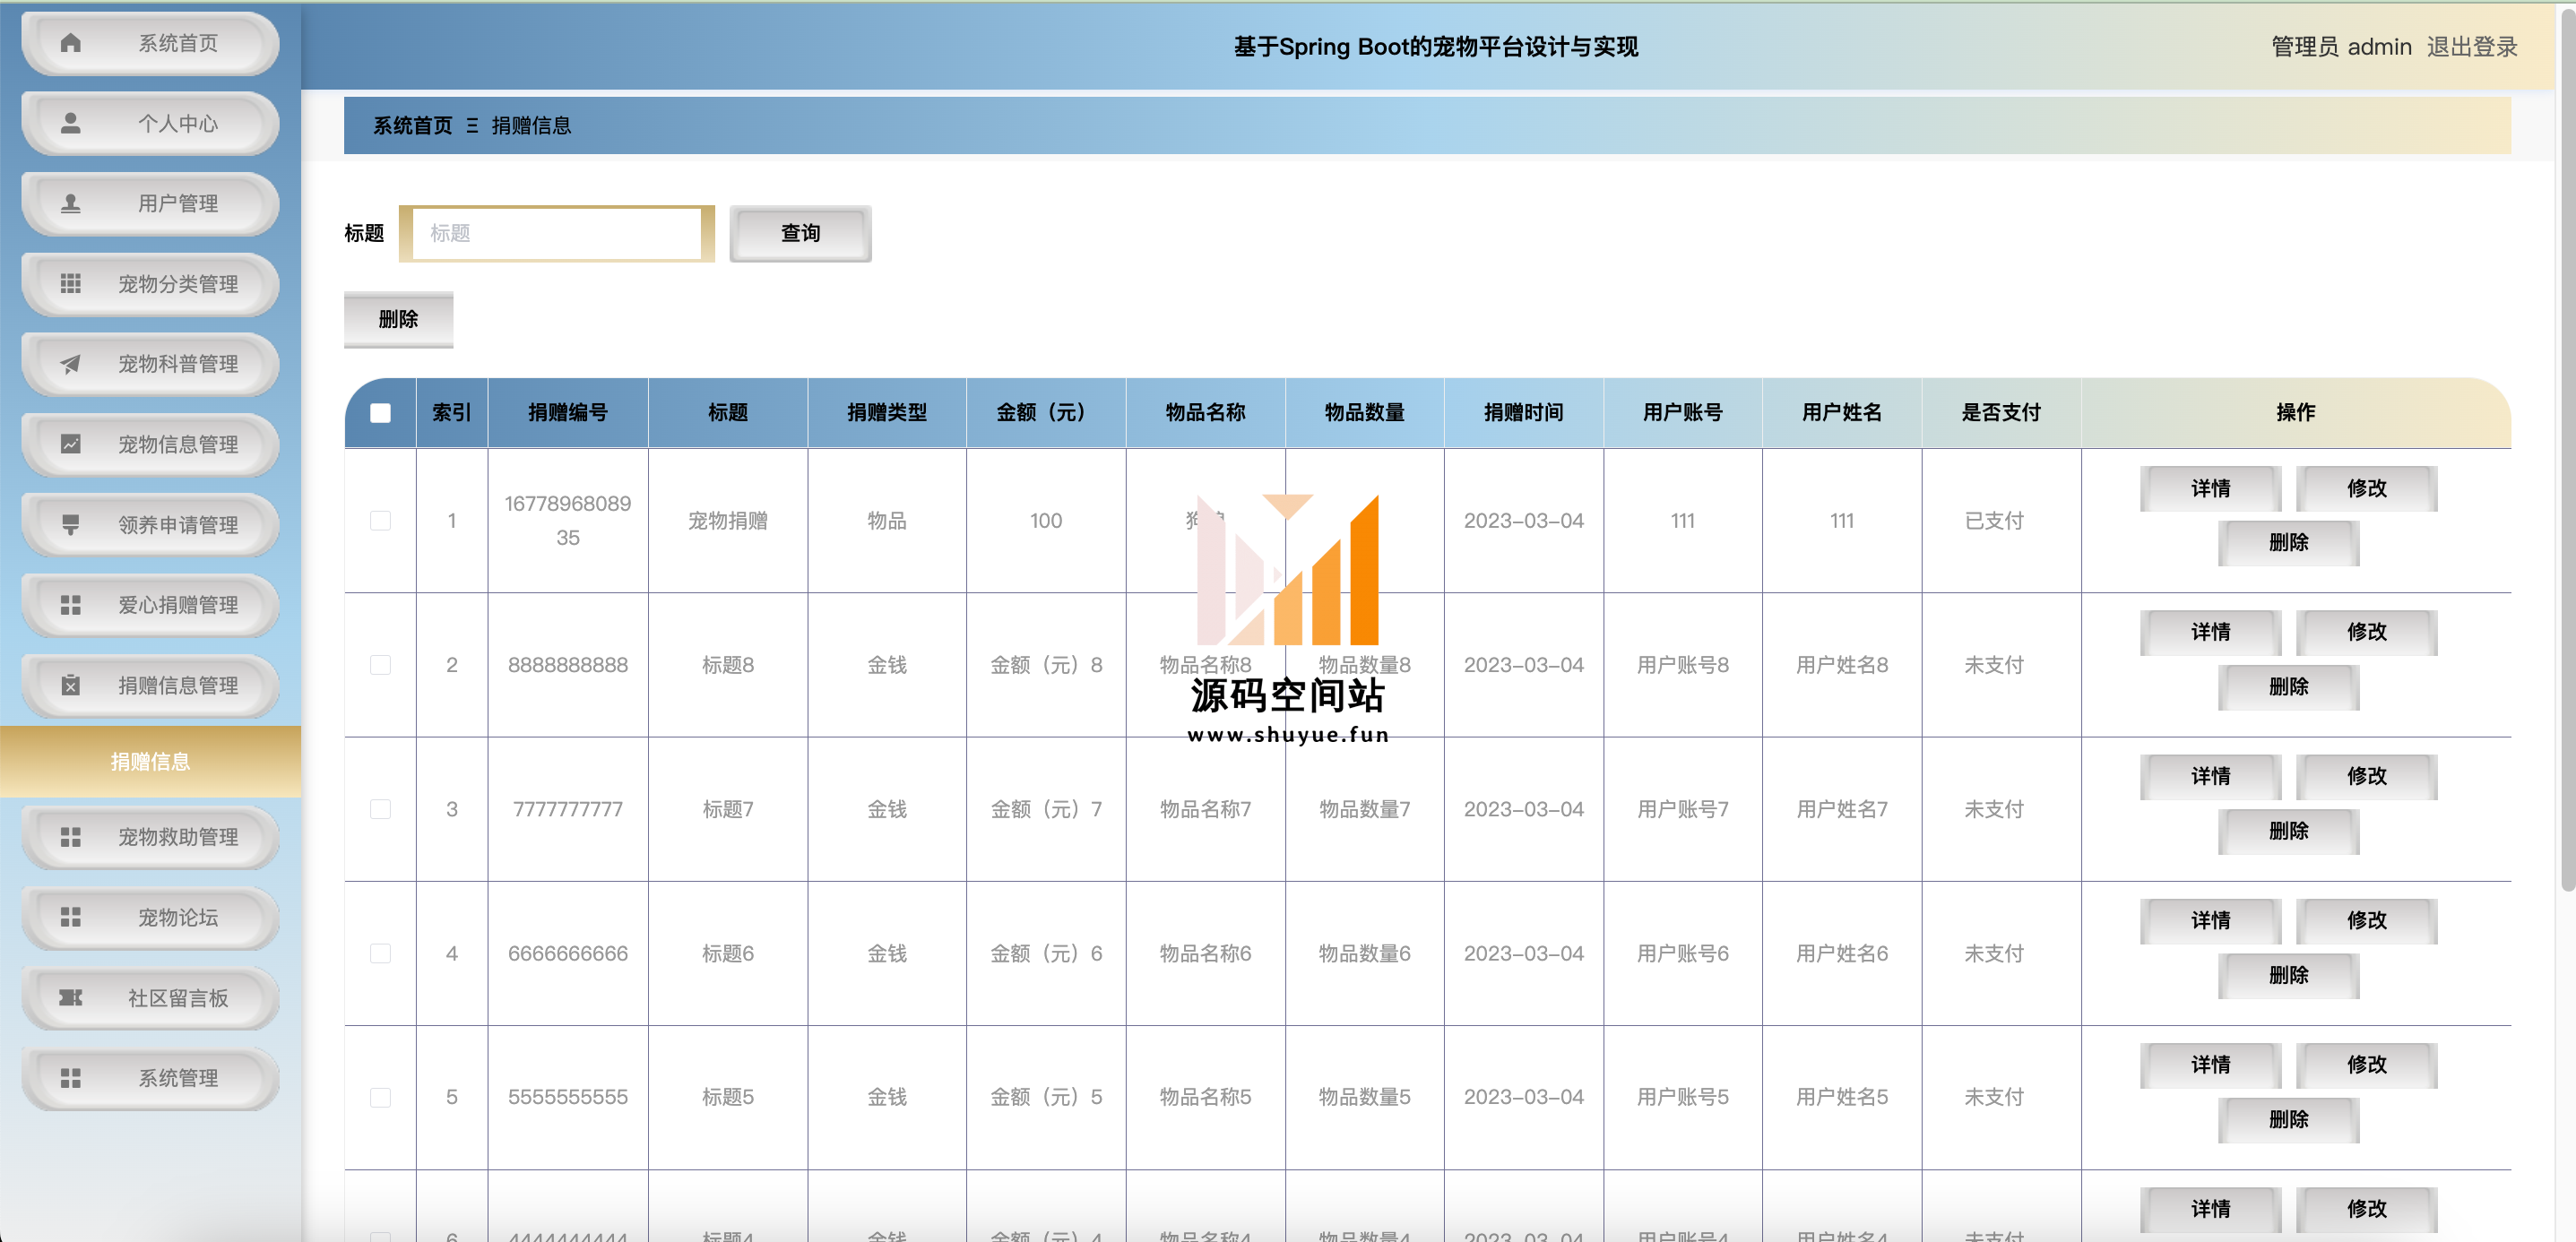Expand 宠物科普管理 sidebar menu
Image resolution: width=2576 pixels, height=1242 pixels.
[150, 364]
